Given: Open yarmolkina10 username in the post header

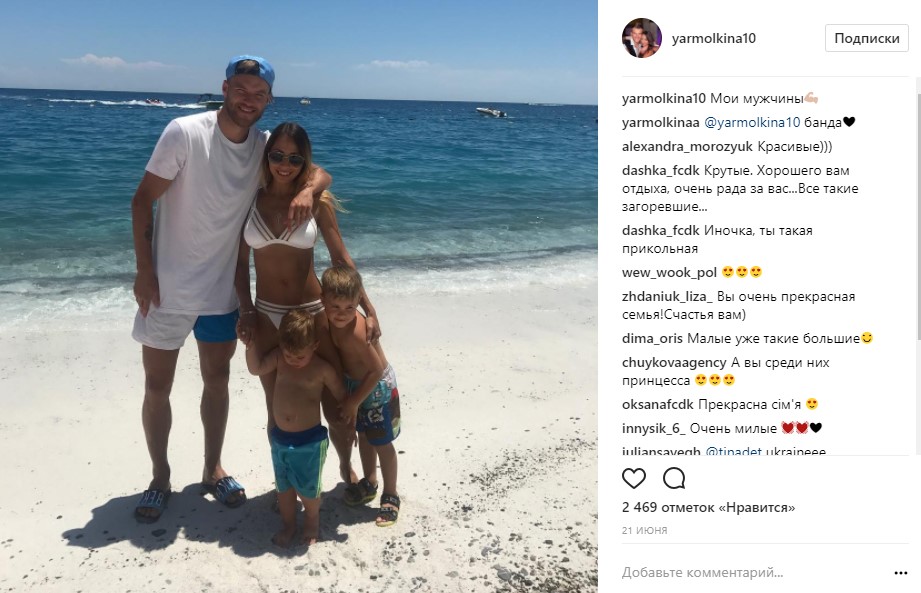Looking at the screenshot, I should pyautogui.click(x=714, y=38).
